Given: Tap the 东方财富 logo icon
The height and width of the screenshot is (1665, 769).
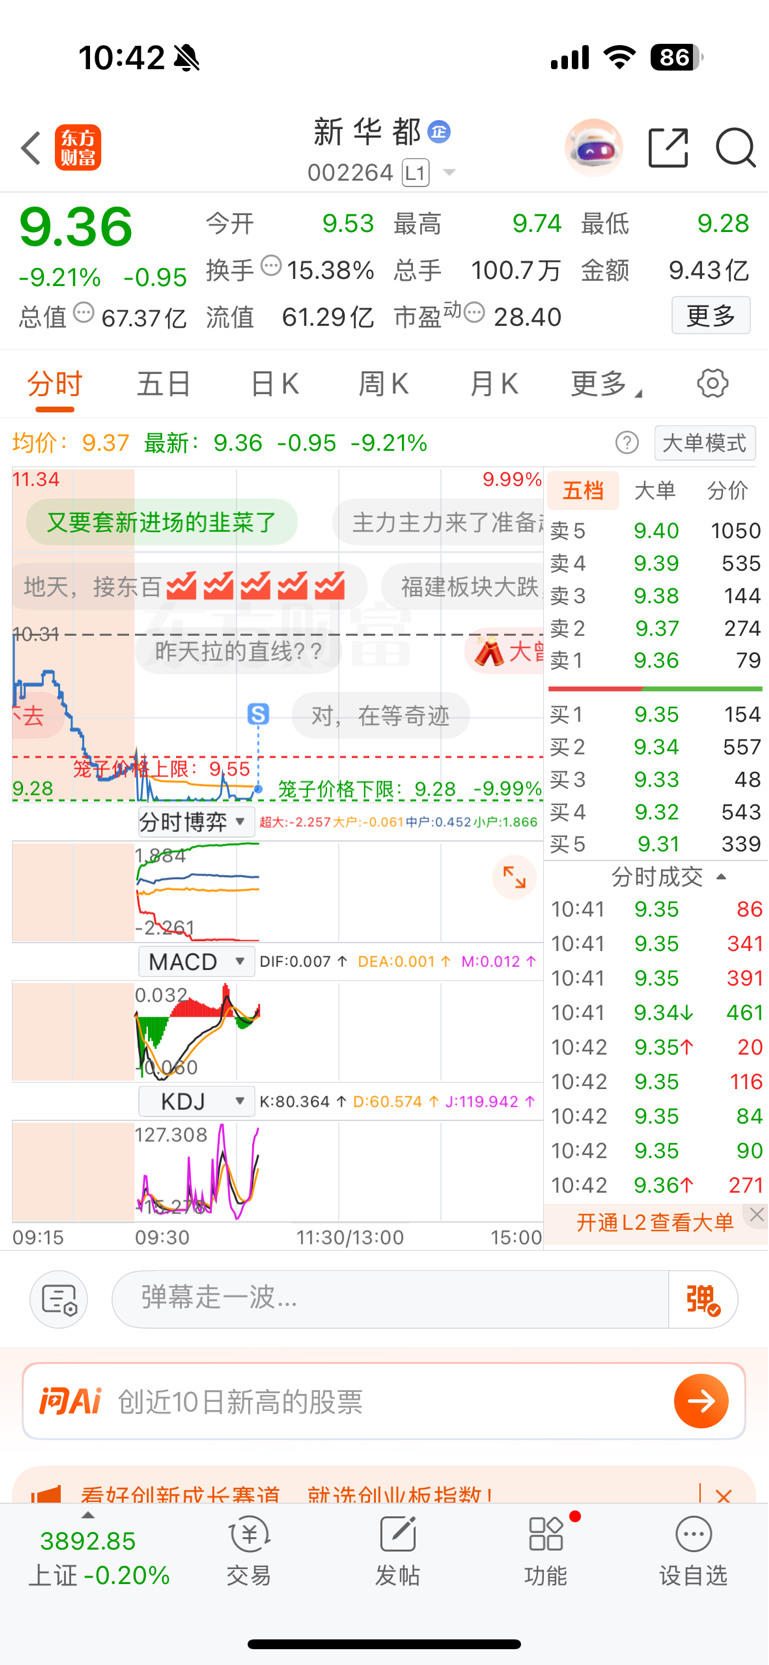Looking at the screenshot, I should click(x=78, y=148).
